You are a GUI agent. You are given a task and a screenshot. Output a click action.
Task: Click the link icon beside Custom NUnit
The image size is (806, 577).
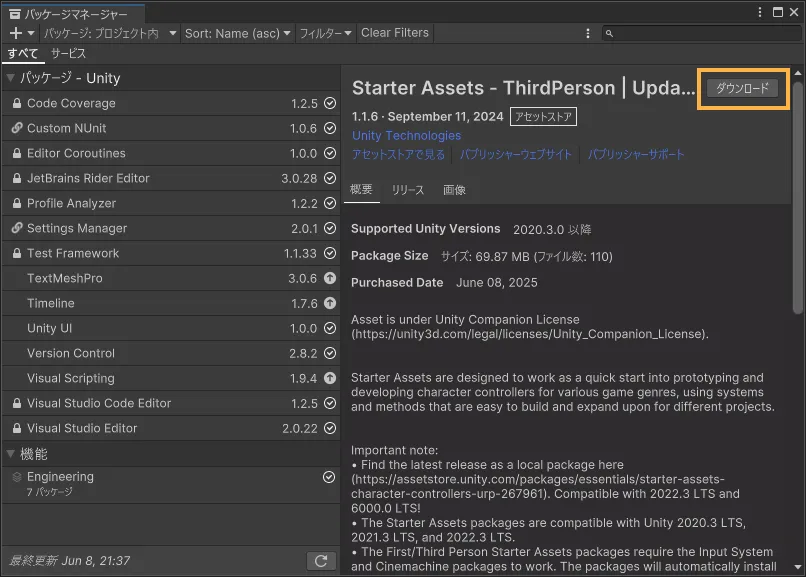(17, 128)
